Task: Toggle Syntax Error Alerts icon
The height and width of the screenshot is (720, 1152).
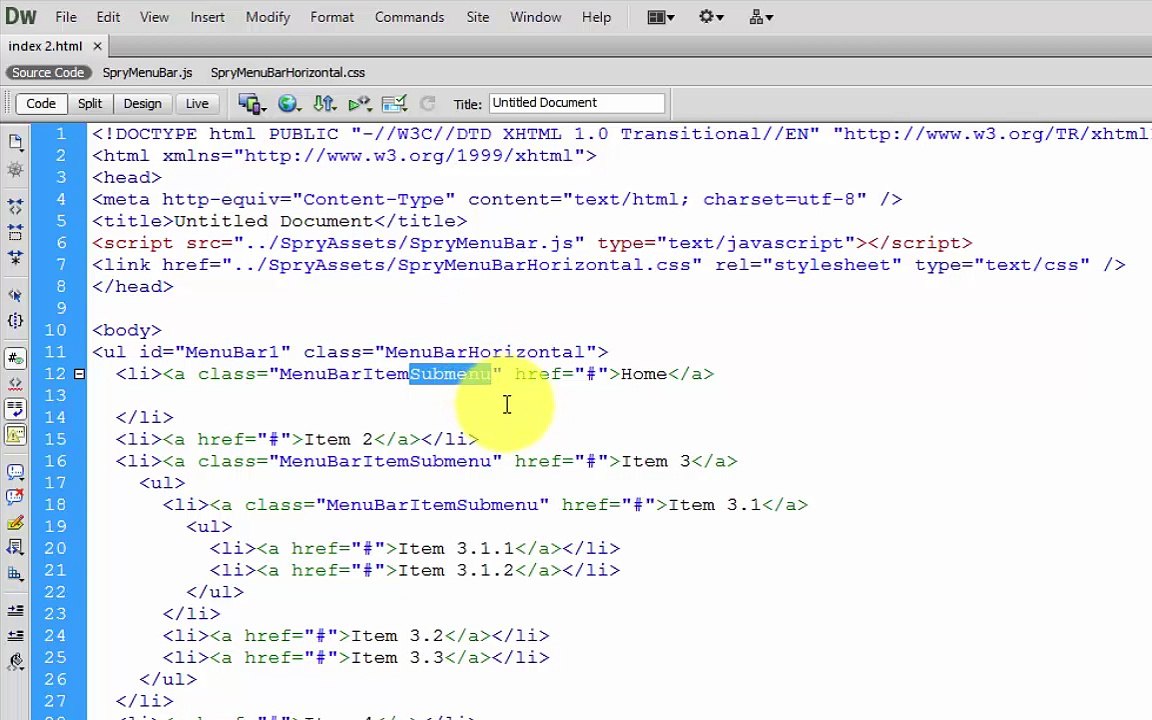Action: point(15,434)
